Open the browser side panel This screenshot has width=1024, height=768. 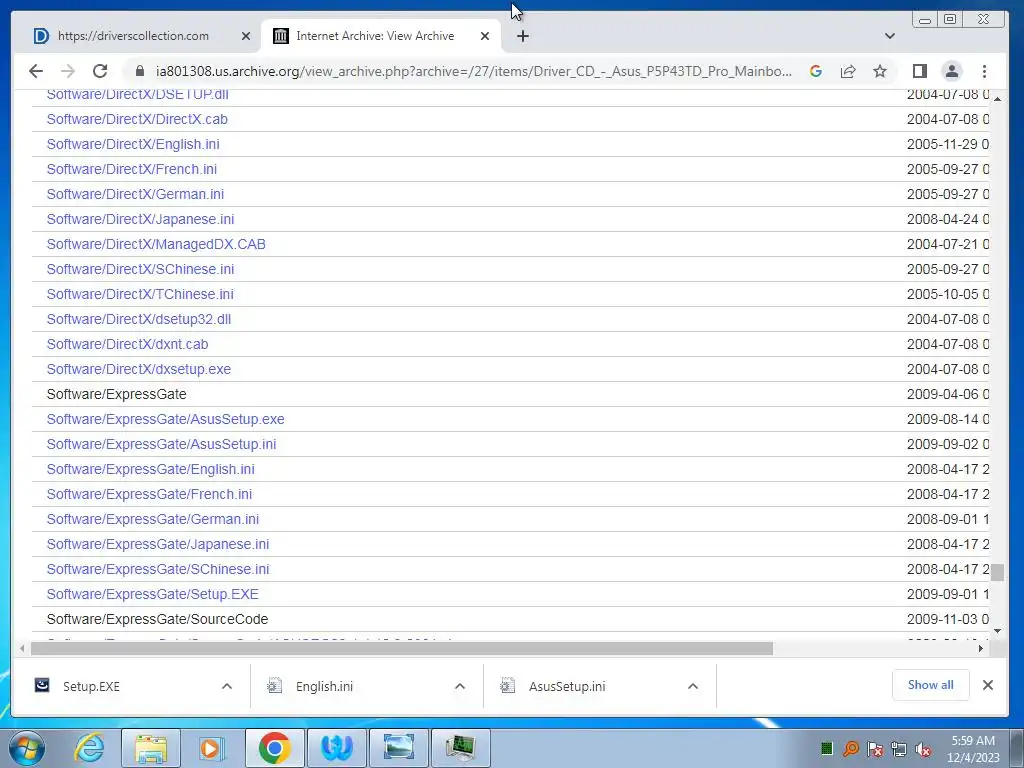pyautogui.click(x=920, y=71)
